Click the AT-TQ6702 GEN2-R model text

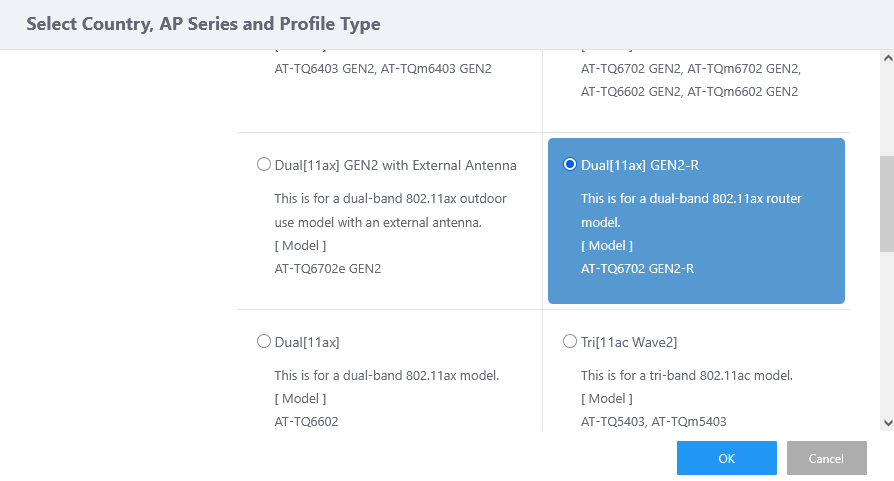[x=637, y=269]
